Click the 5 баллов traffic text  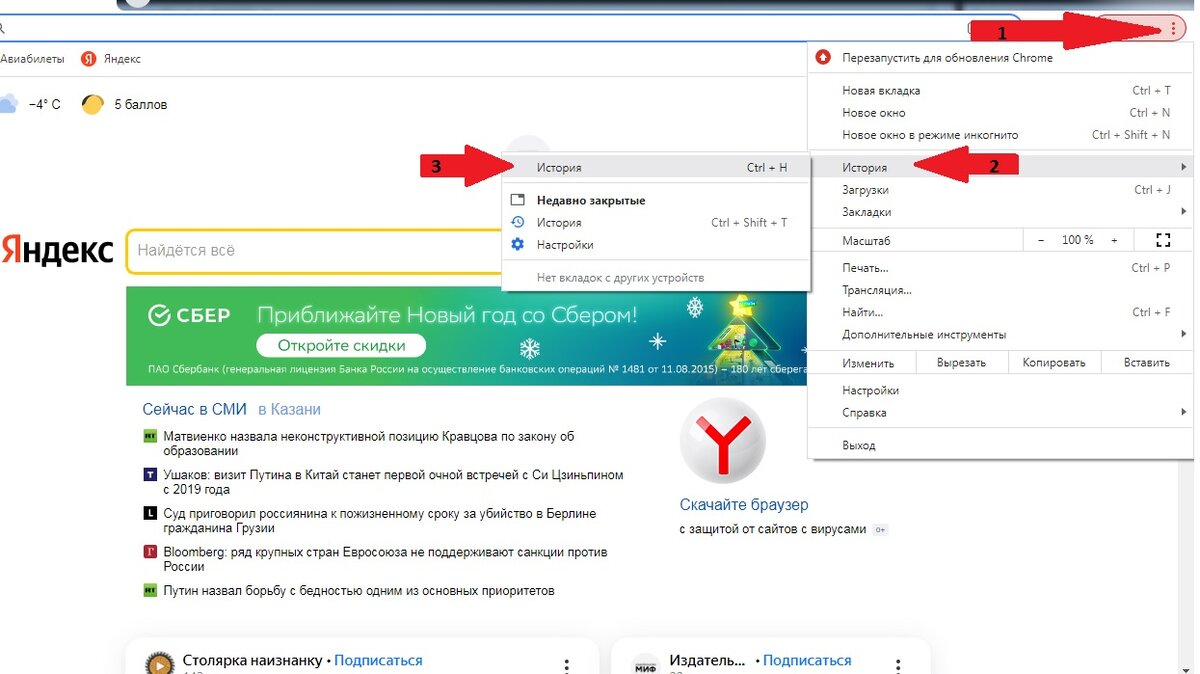(140, 104)
